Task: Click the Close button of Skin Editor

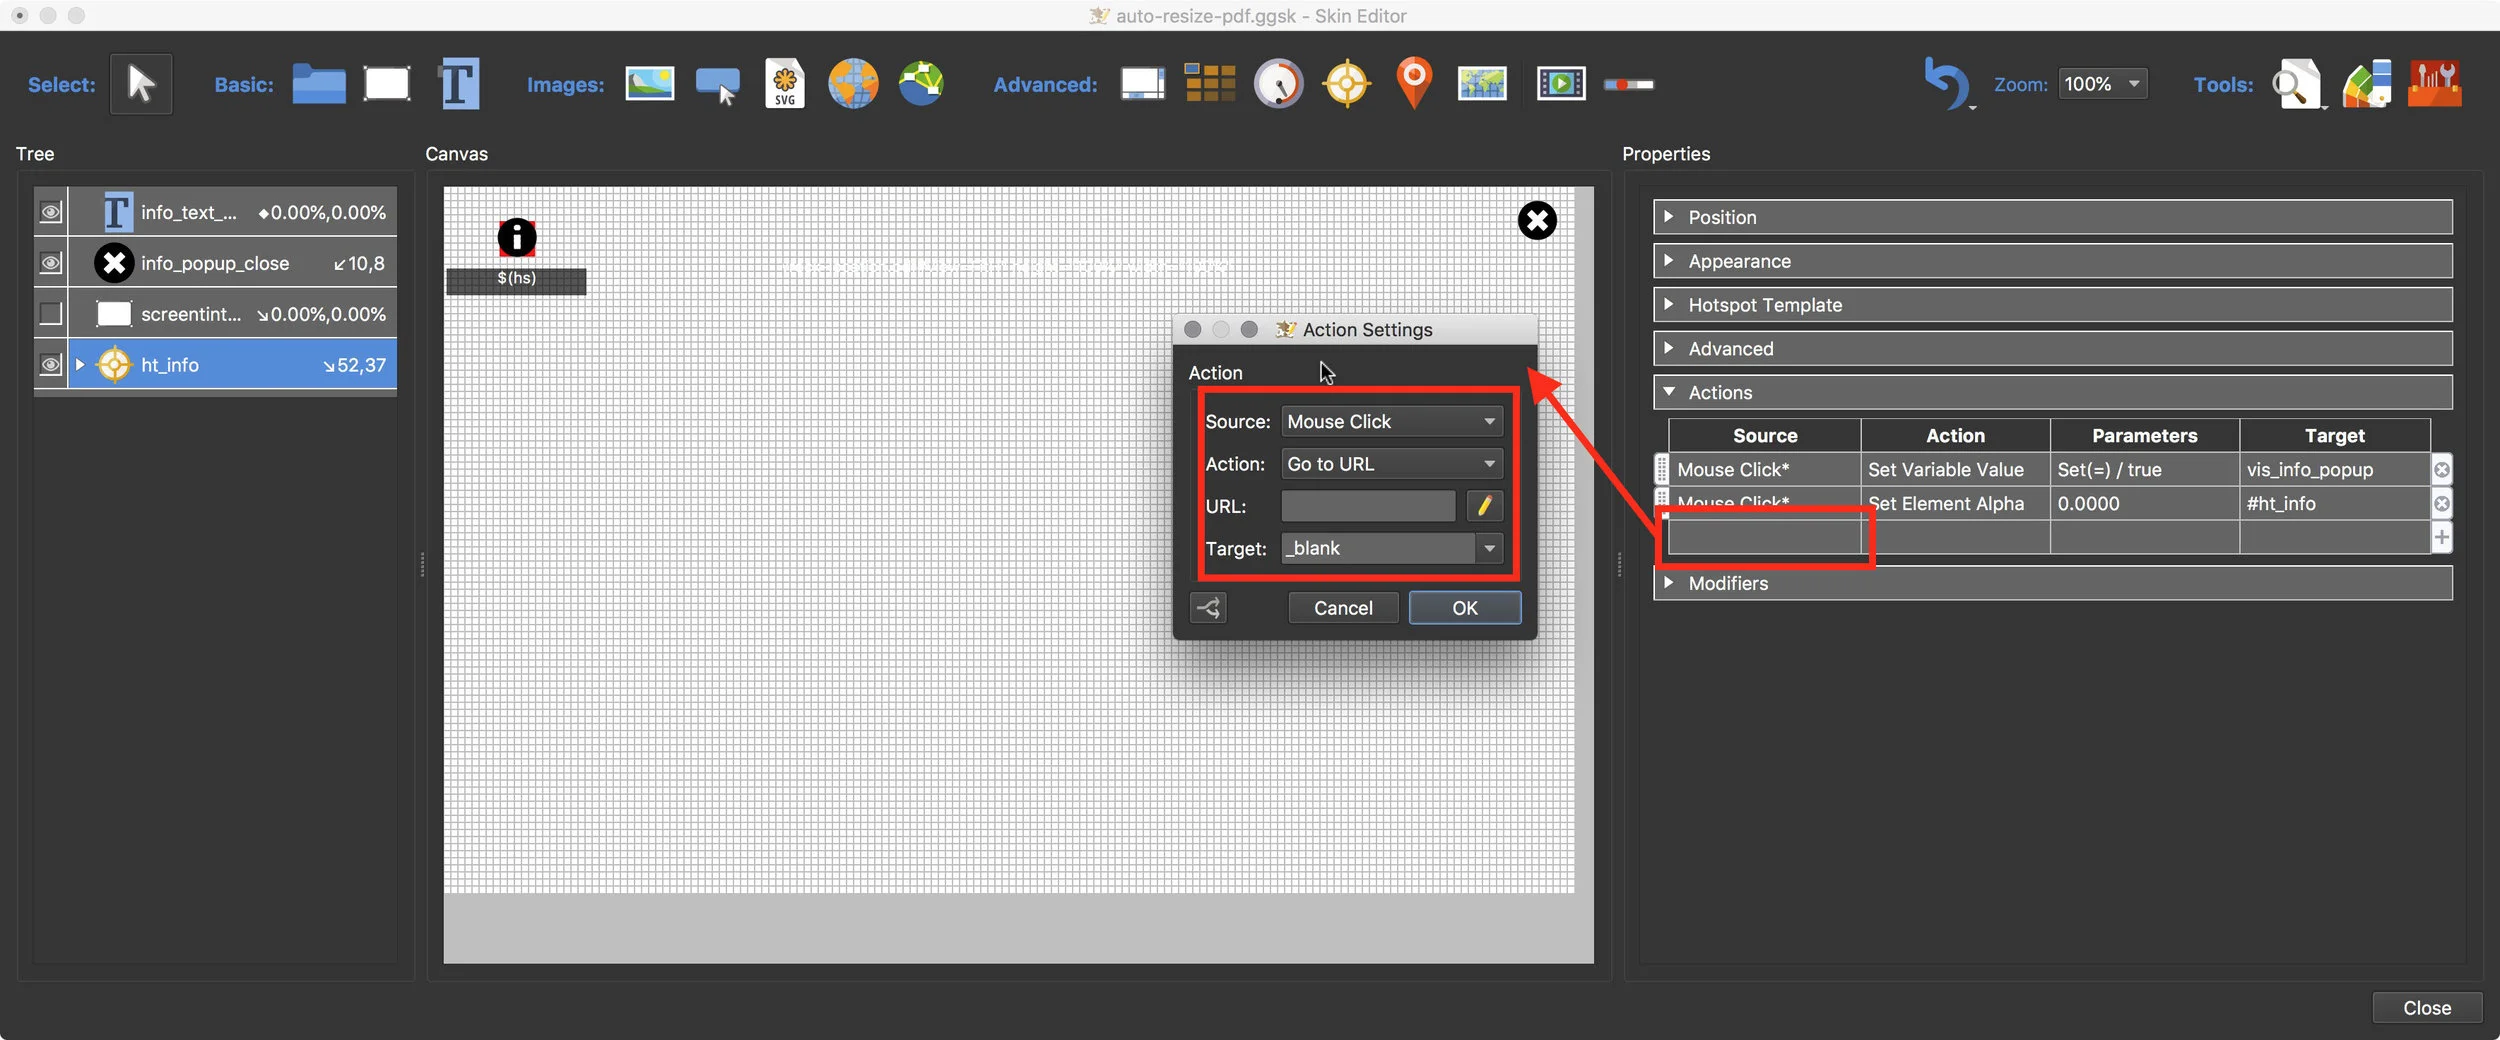Action: 2427,1008
